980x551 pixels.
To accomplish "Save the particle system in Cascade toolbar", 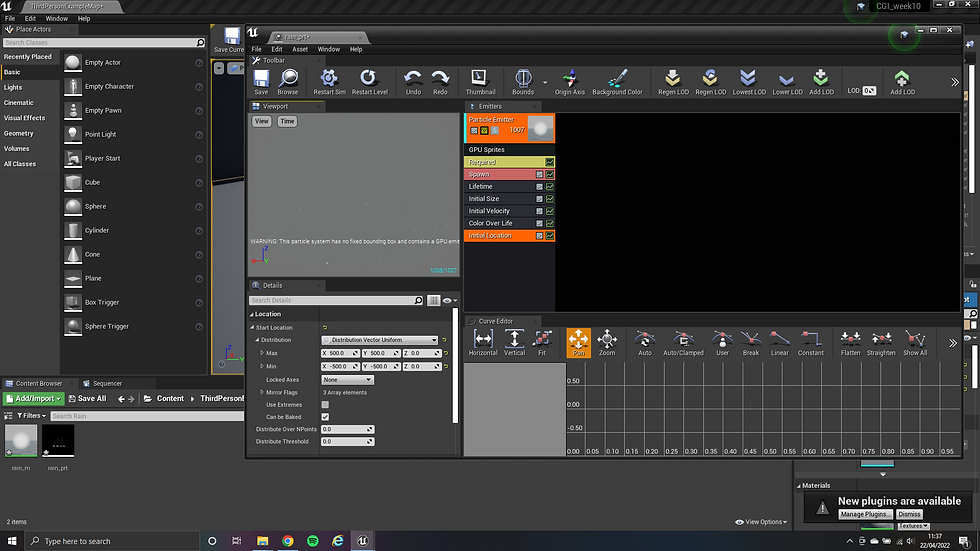I will (x=261, y=82).
